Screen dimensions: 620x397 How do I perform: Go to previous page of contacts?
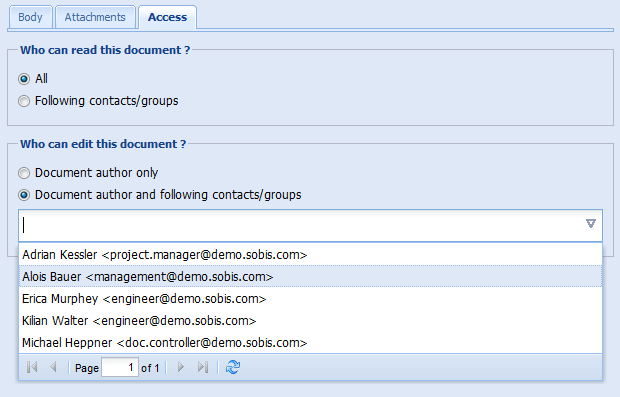tap(53, 367)
